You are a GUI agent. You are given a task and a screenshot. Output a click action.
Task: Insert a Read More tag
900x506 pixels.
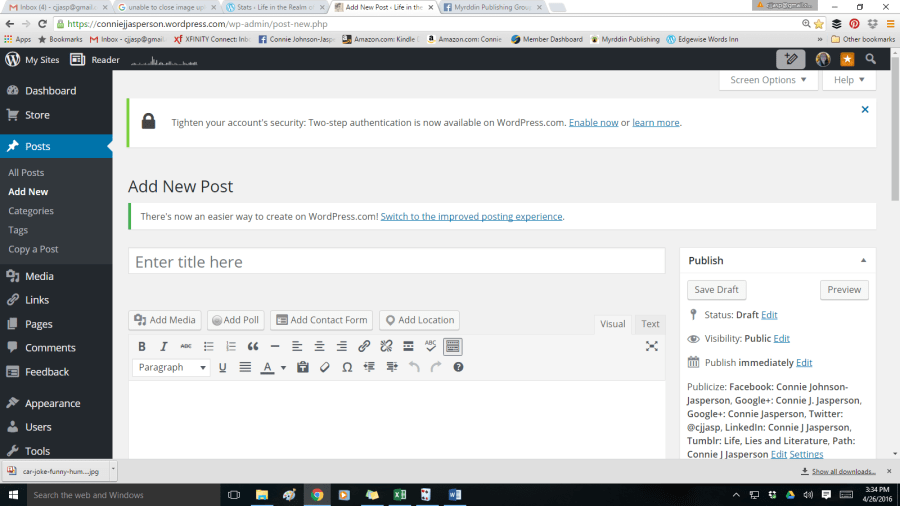tap(408, 346)
